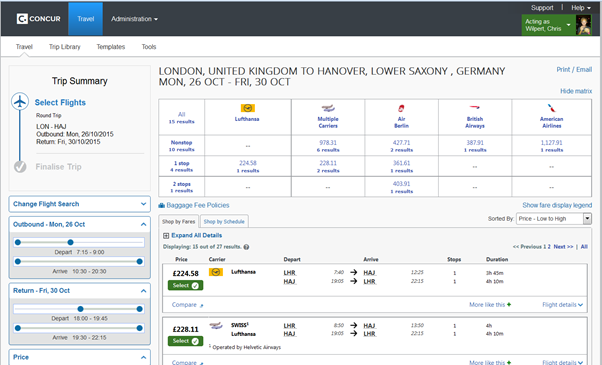Open Templates
This screenshot has width=602, height=365.
click(111, 47)
